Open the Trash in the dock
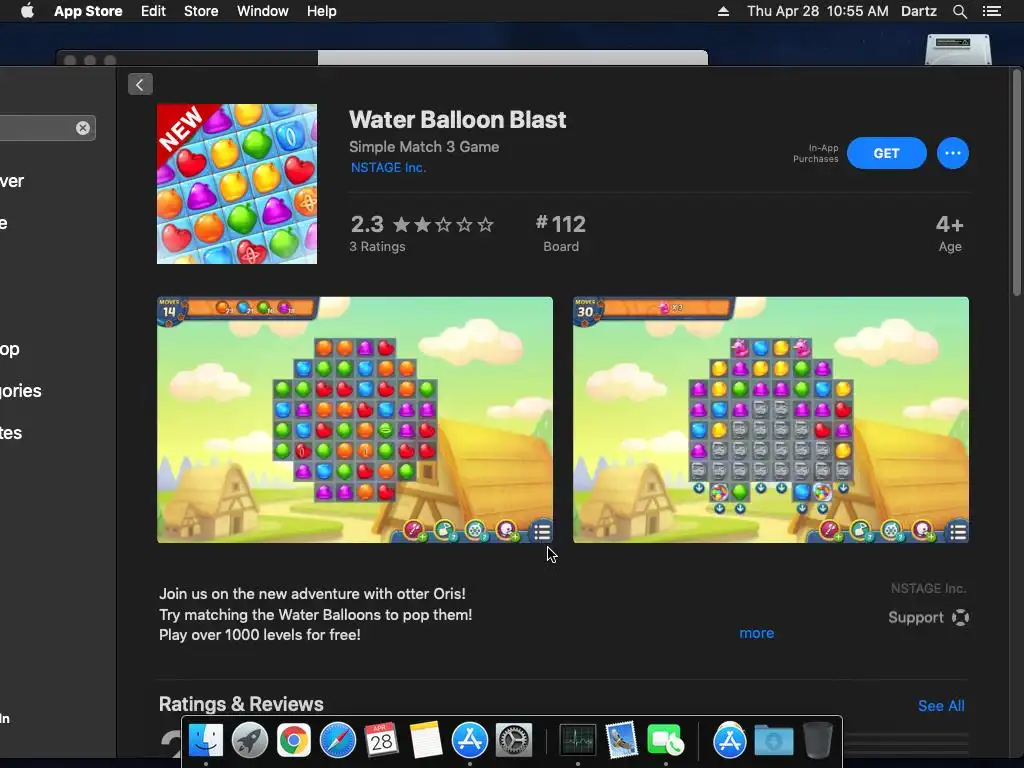This screenshot has width=1024, height=768. click(x=818, y=741)
